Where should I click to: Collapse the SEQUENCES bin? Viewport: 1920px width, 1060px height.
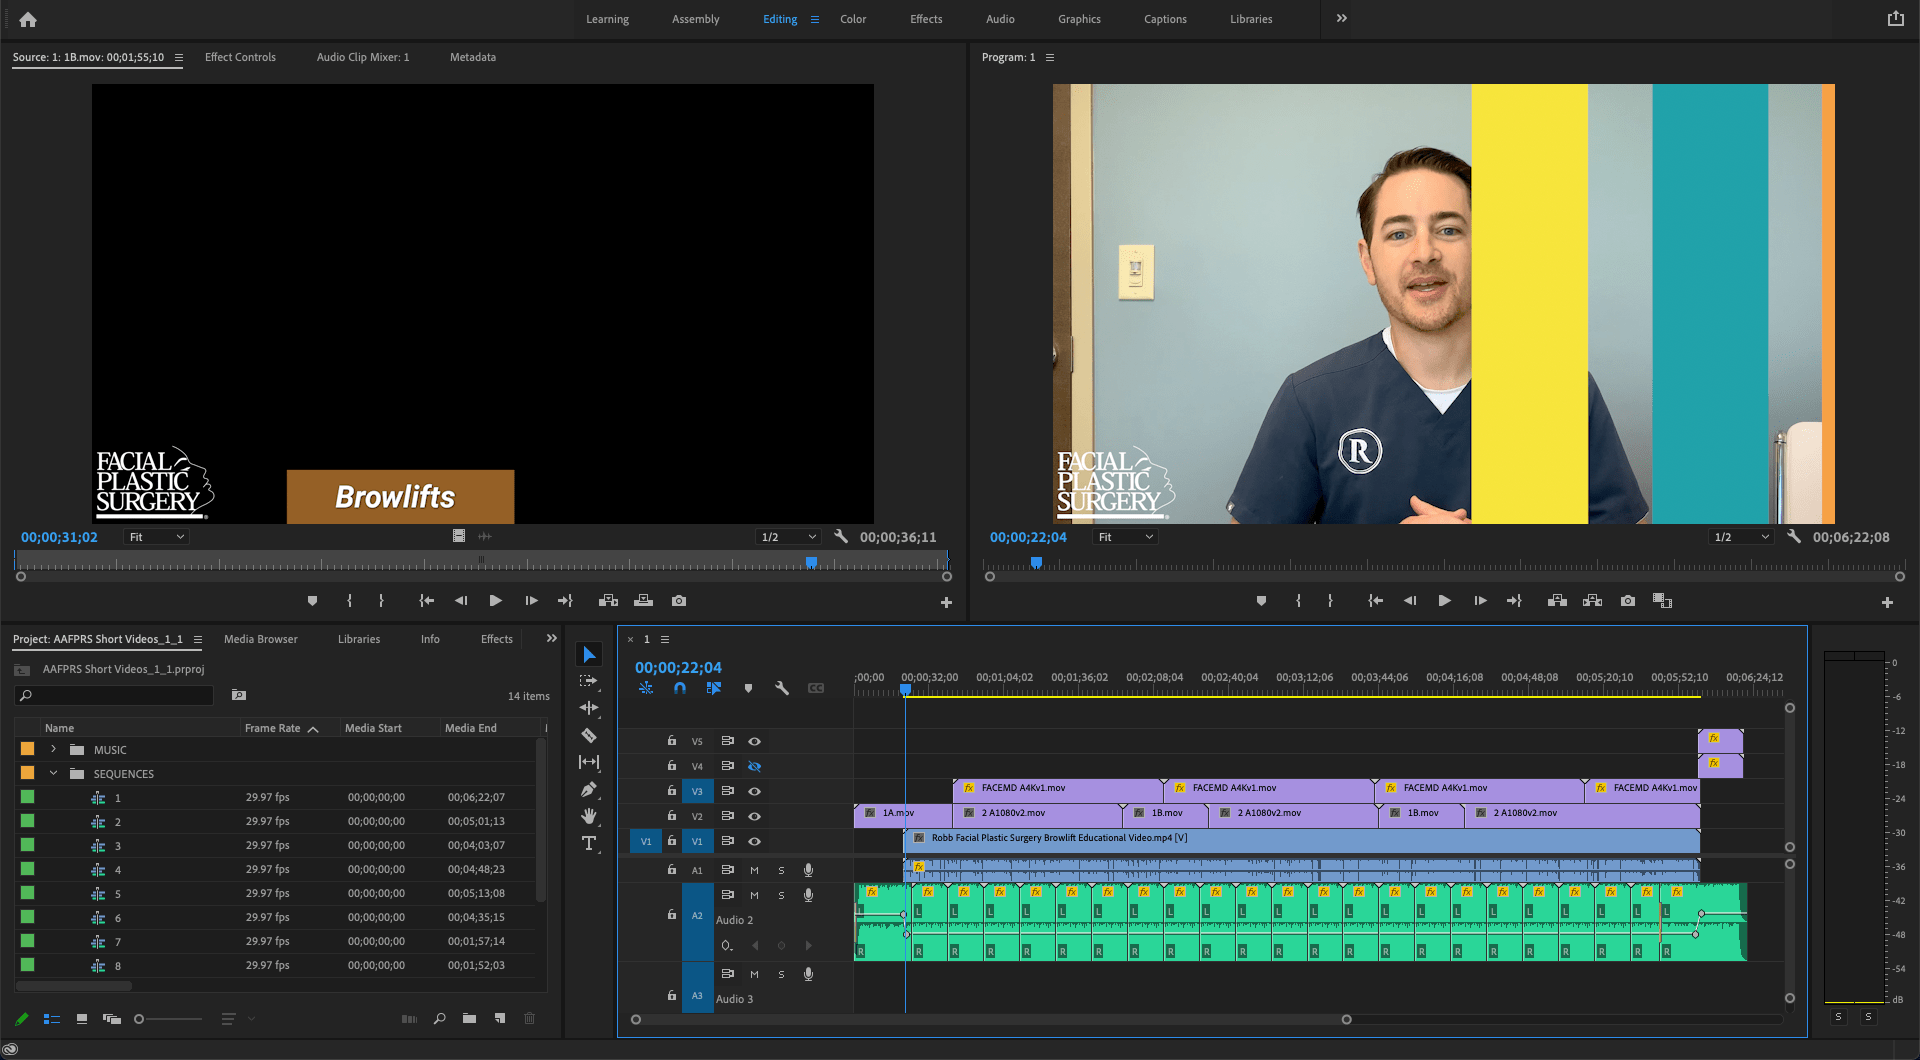point(54,773)
